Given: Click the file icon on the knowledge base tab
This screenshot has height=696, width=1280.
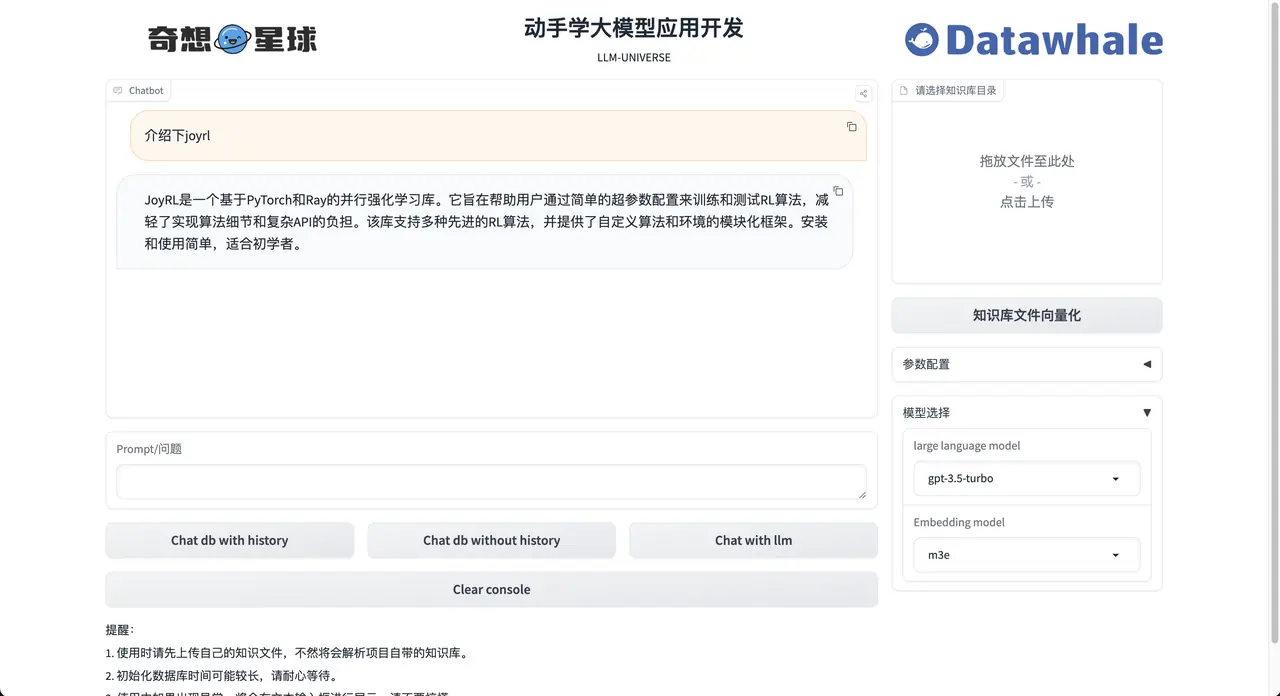Looking at the screenshot, I should (903, 90).
